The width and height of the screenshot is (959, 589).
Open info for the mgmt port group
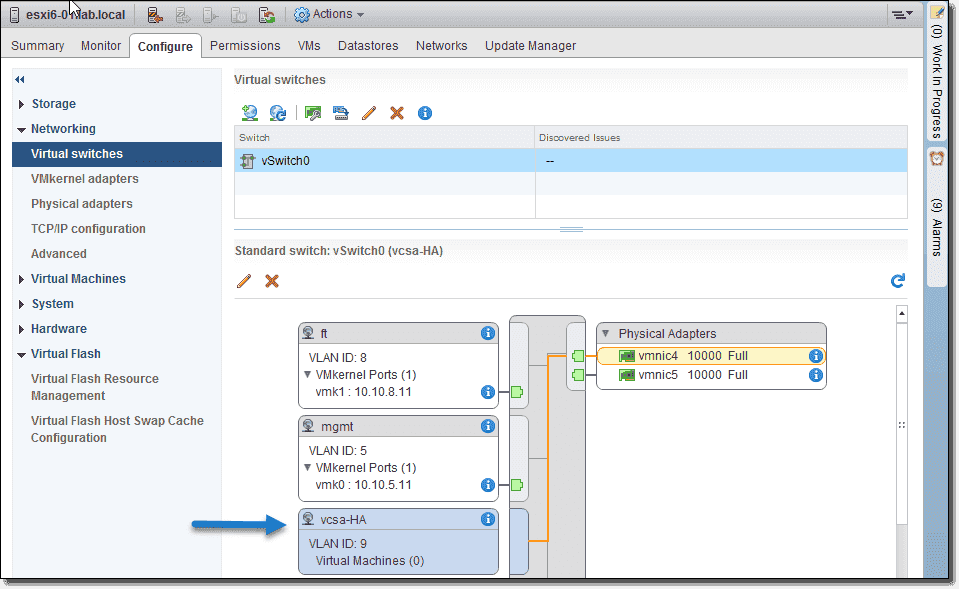(487, 426)
